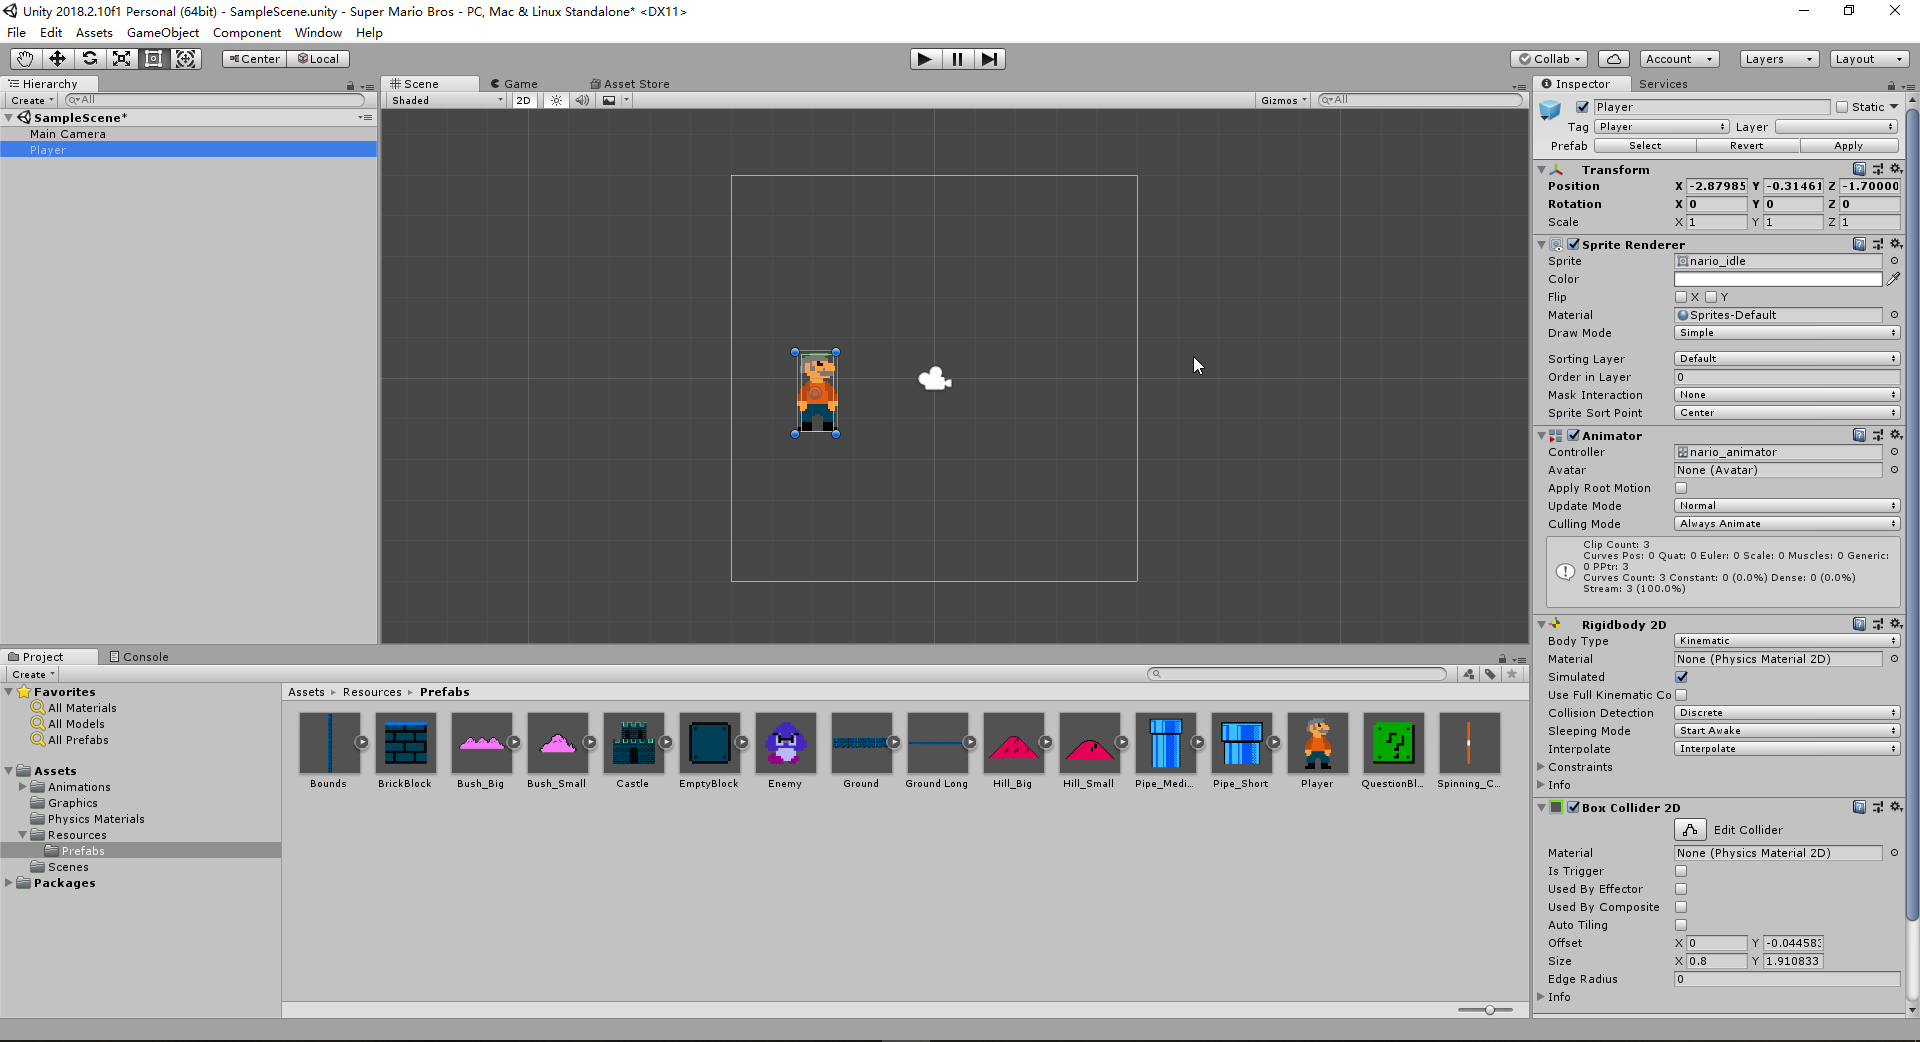Enable the Static checkbox
This screenshot has width=1920, height=1042.
(1842, 107)
